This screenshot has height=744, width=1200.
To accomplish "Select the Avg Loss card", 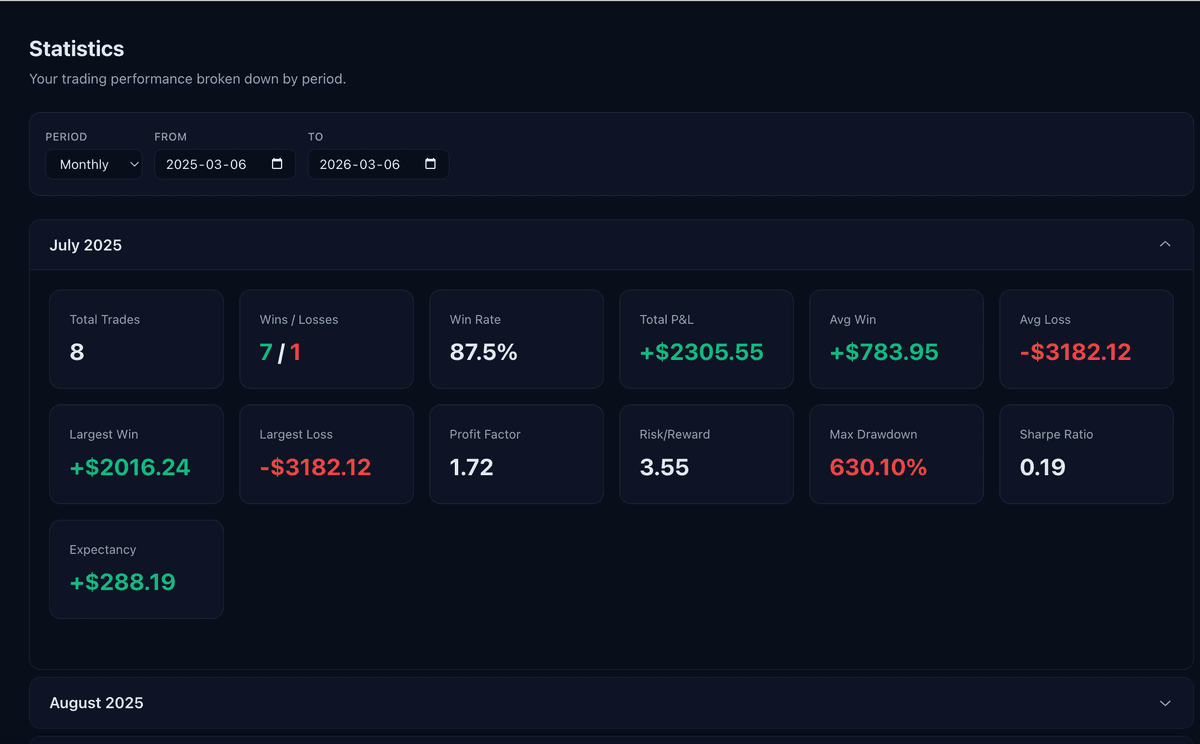I will coord(1086,339).
